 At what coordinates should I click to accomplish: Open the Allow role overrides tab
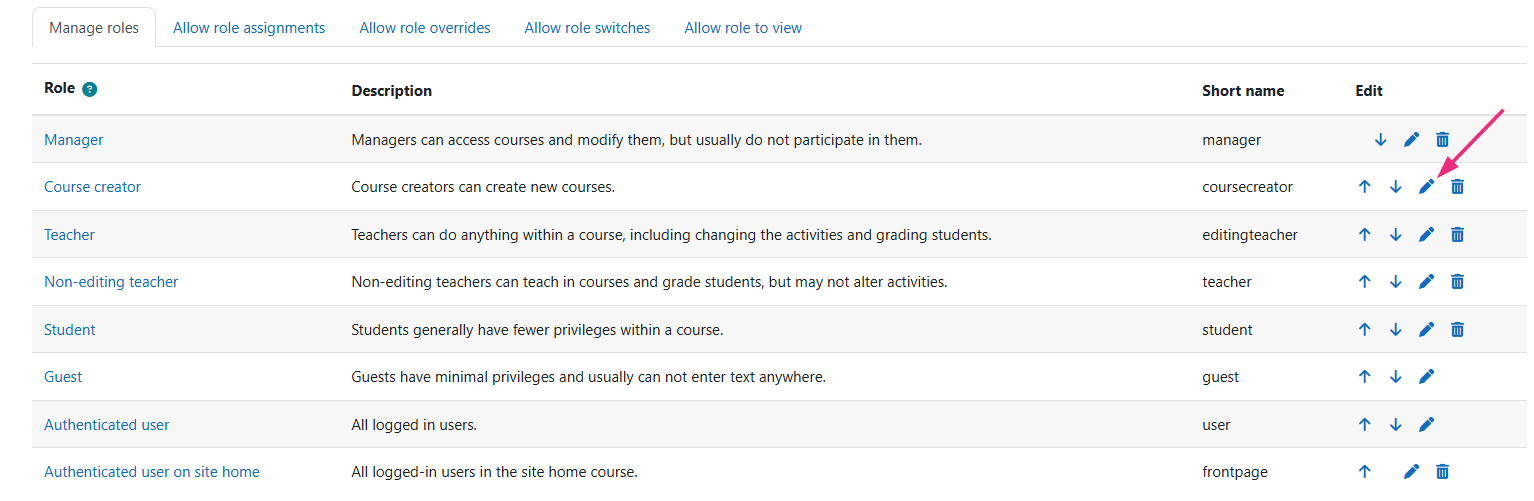tap(425, 28)
